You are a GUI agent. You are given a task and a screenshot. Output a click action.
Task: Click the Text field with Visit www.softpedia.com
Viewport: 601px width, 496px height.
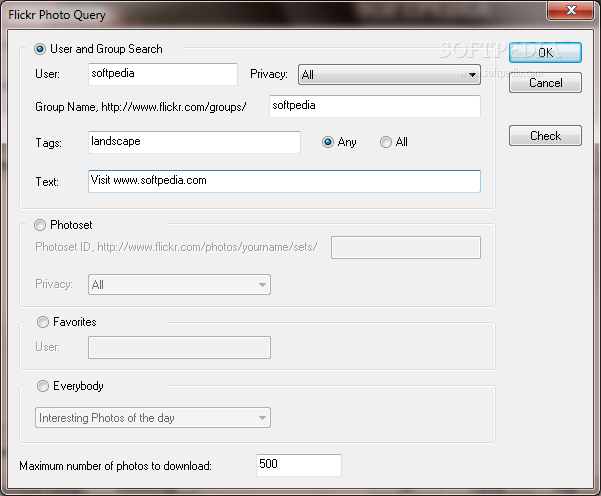pos(284,181)
